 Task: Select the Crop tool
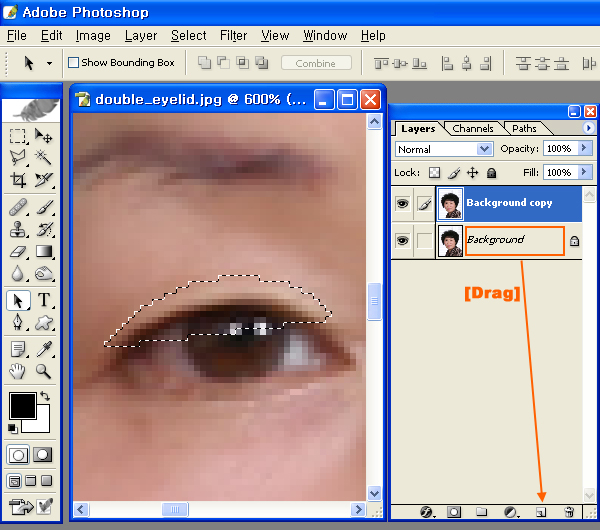pyautogui.click(x=18, y=179)
